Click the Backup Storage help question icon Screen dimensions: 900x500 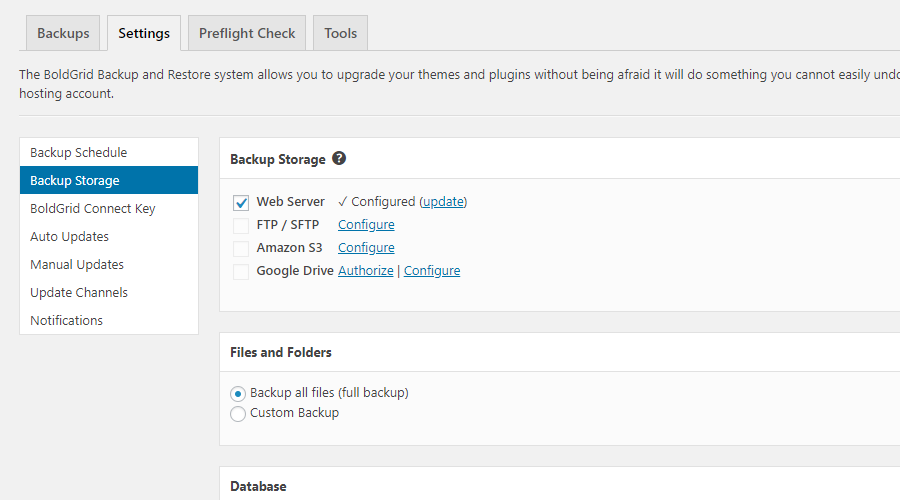(339, 159)
